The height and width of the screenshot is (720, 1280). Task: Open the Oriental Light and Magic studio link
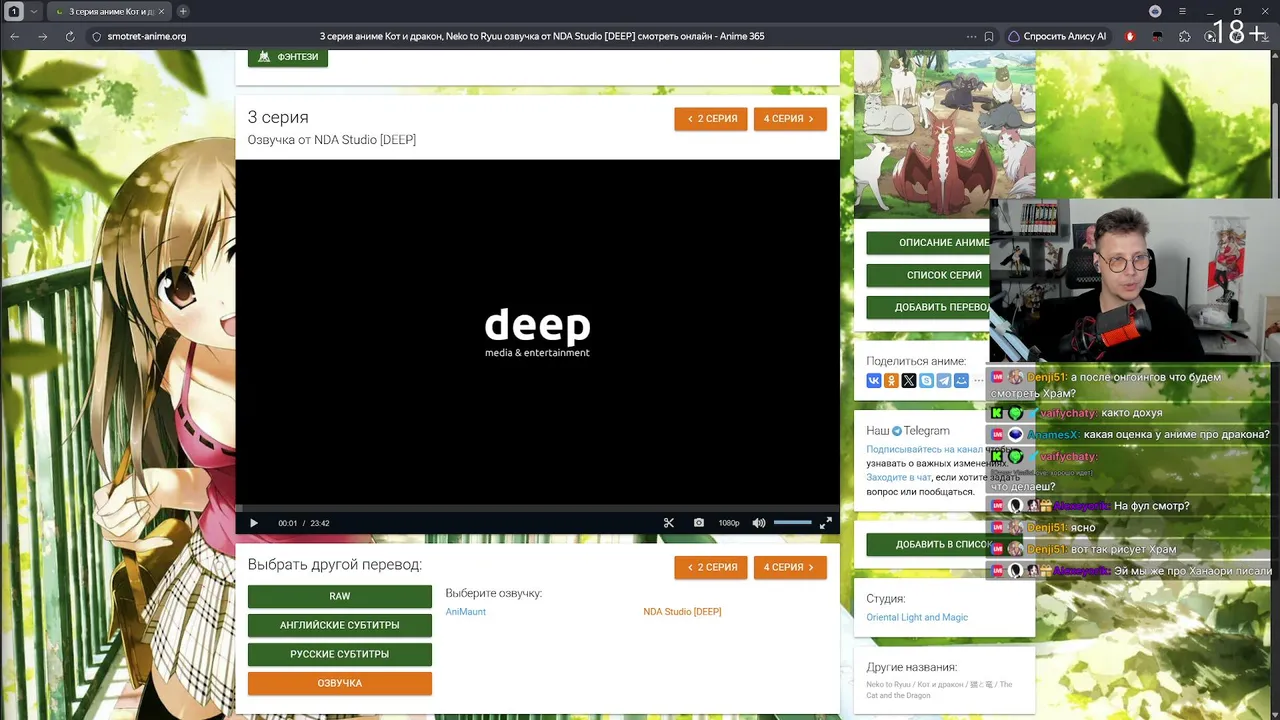tap(917, 618)
